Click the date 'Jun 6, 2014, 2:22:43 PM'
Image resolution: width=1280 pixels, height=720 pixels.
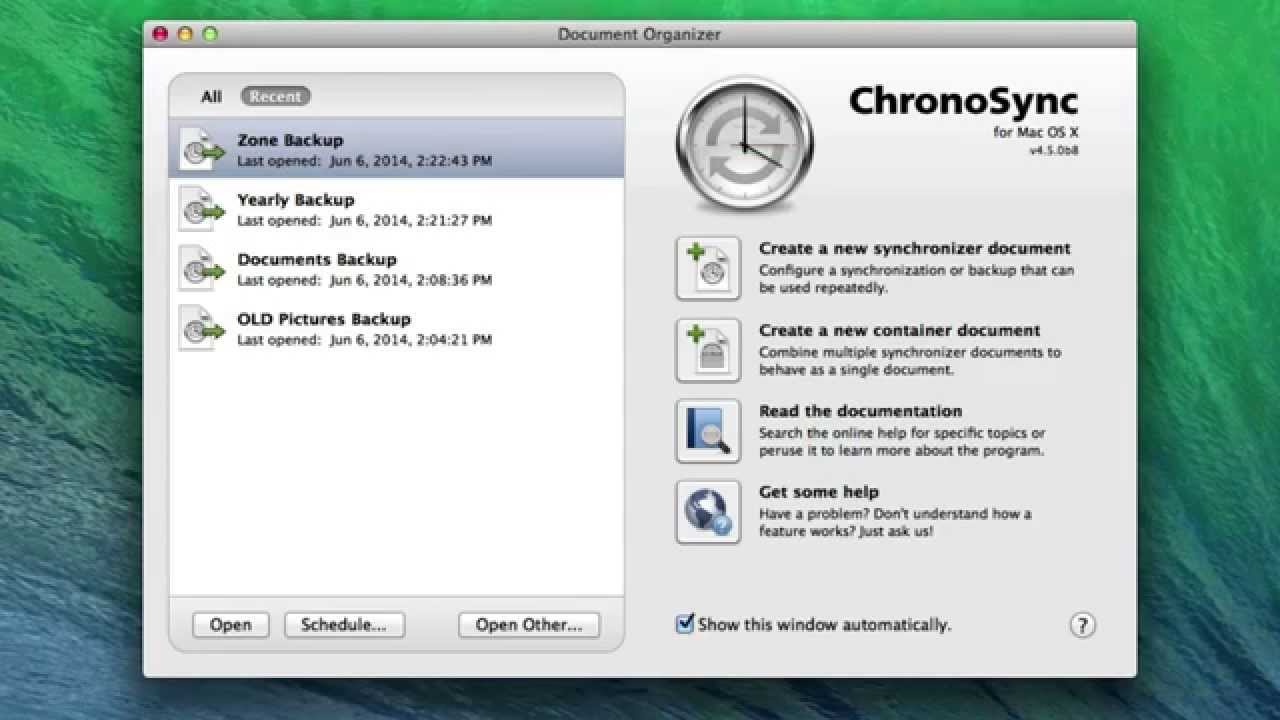(x=411, y=161)
